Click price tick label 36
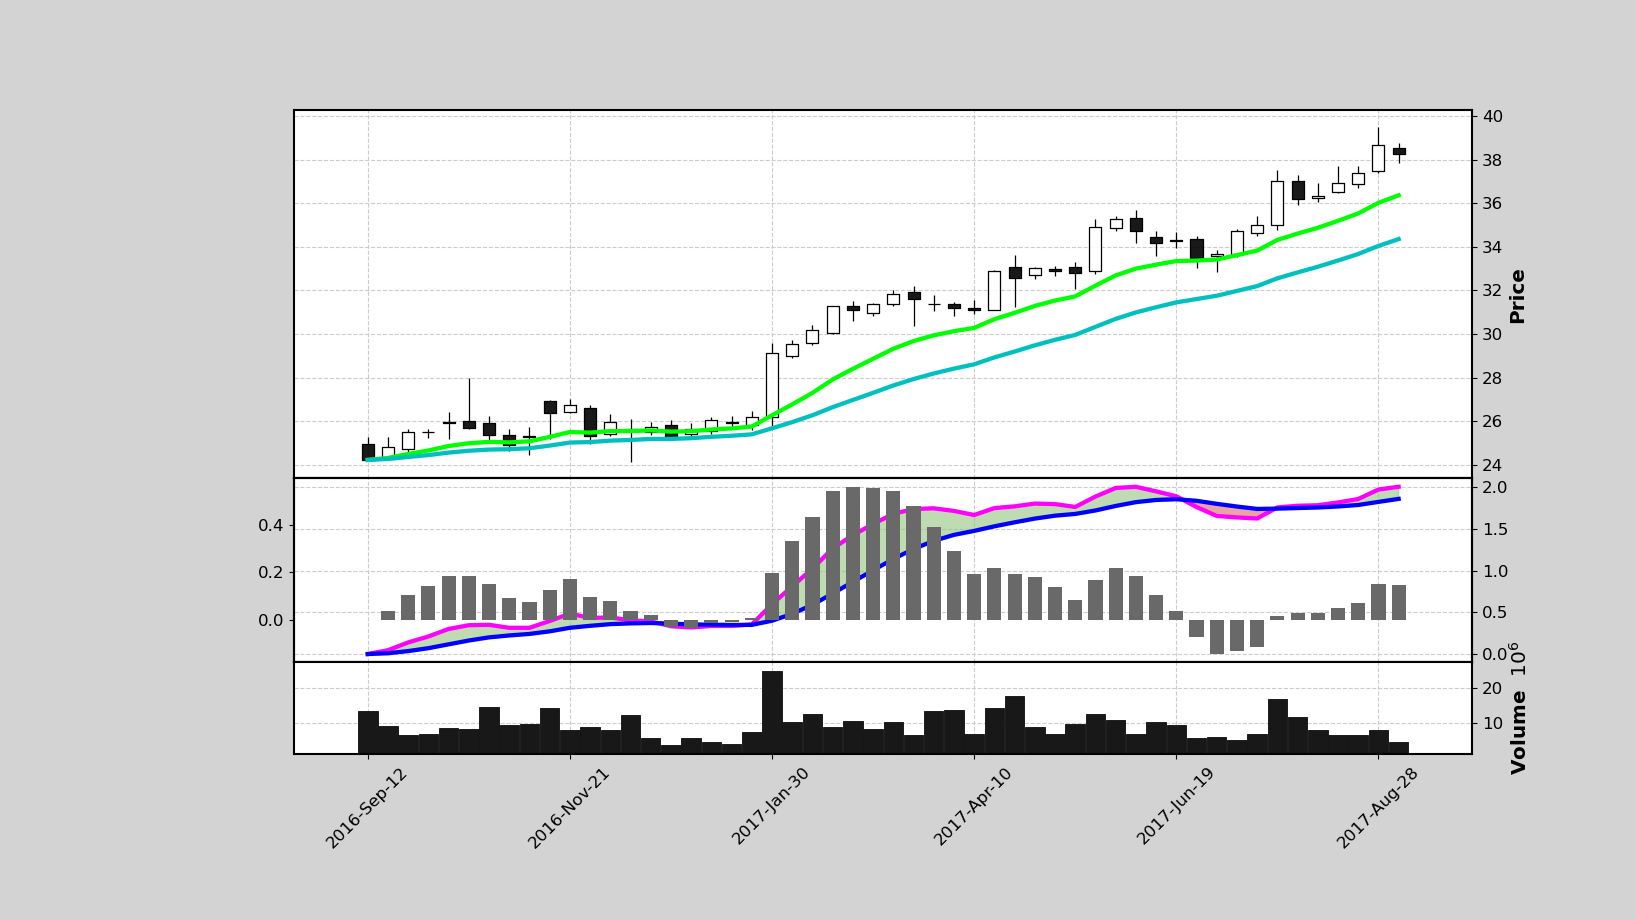Image resolution: width=1635 pixels, height=920 pixels. (x=1492, y=204)
